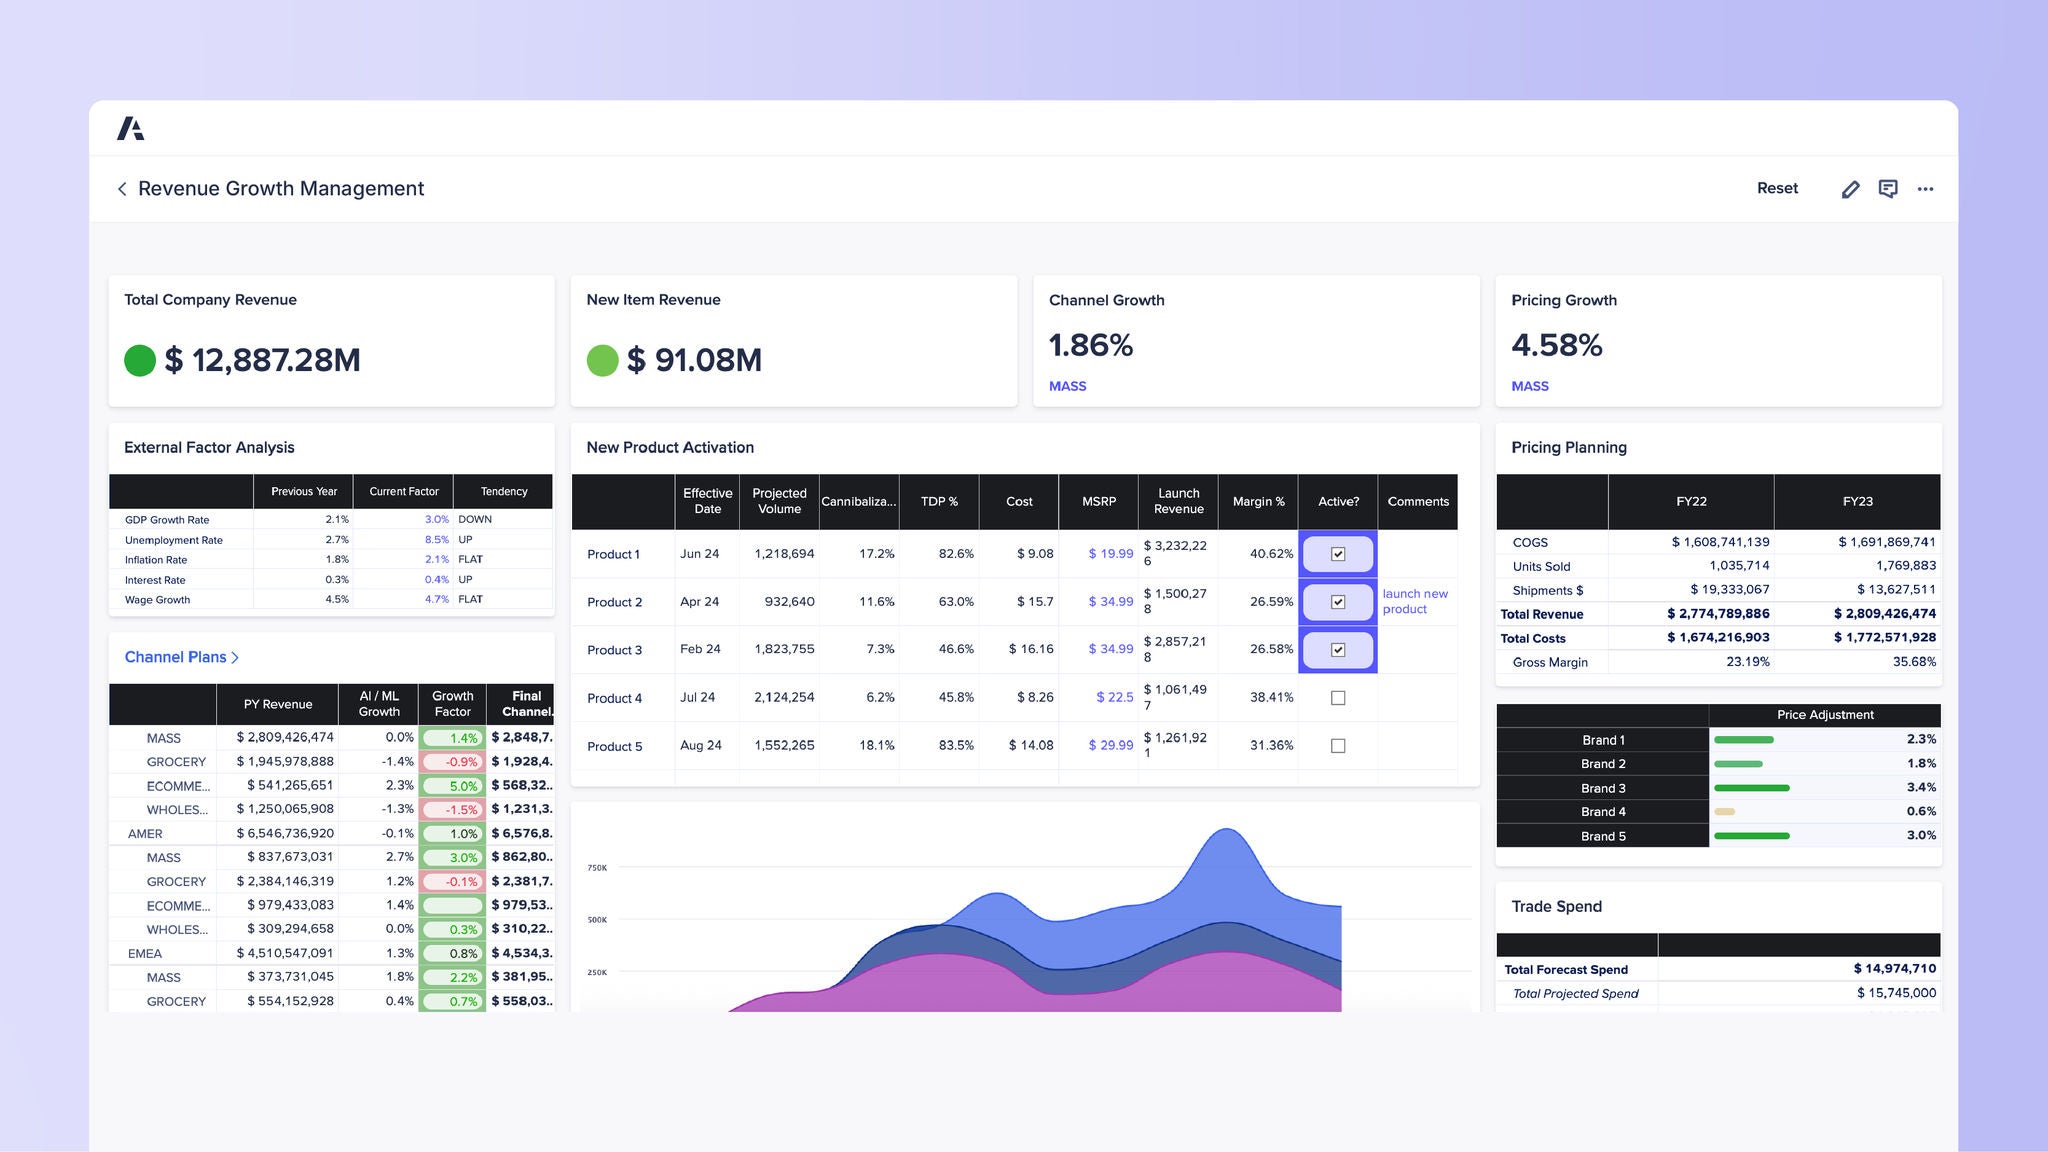Expand the Channel Plans section
2048x1152 pixels.
point(181,657)
